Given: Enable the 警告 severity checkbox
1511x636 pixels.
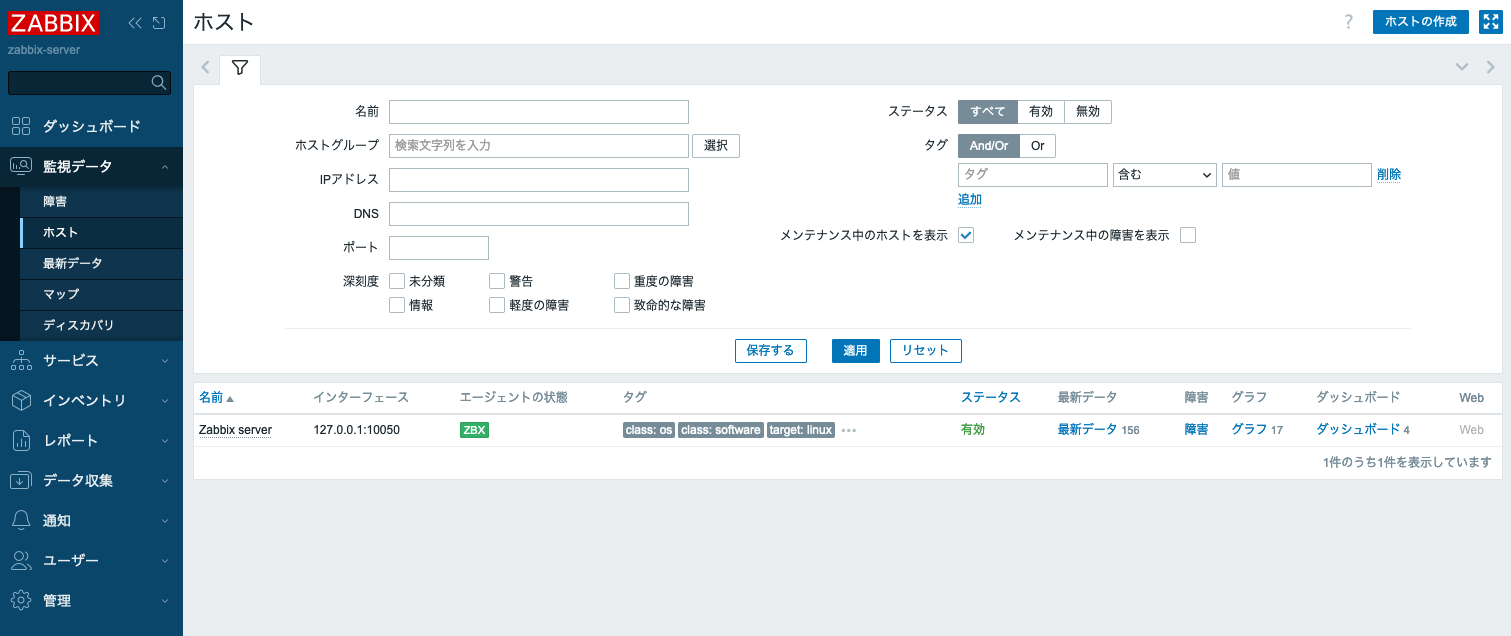Looking at the screenshot, I should (497, 281).
